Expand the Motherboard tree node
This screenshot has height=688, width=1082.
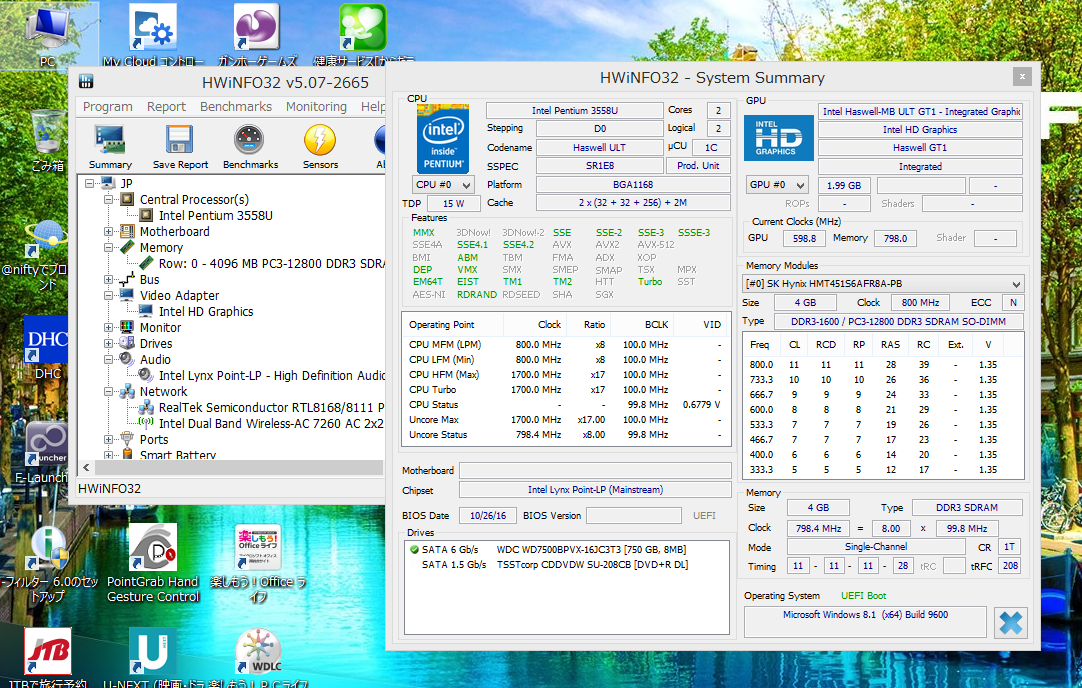point(108,232)
